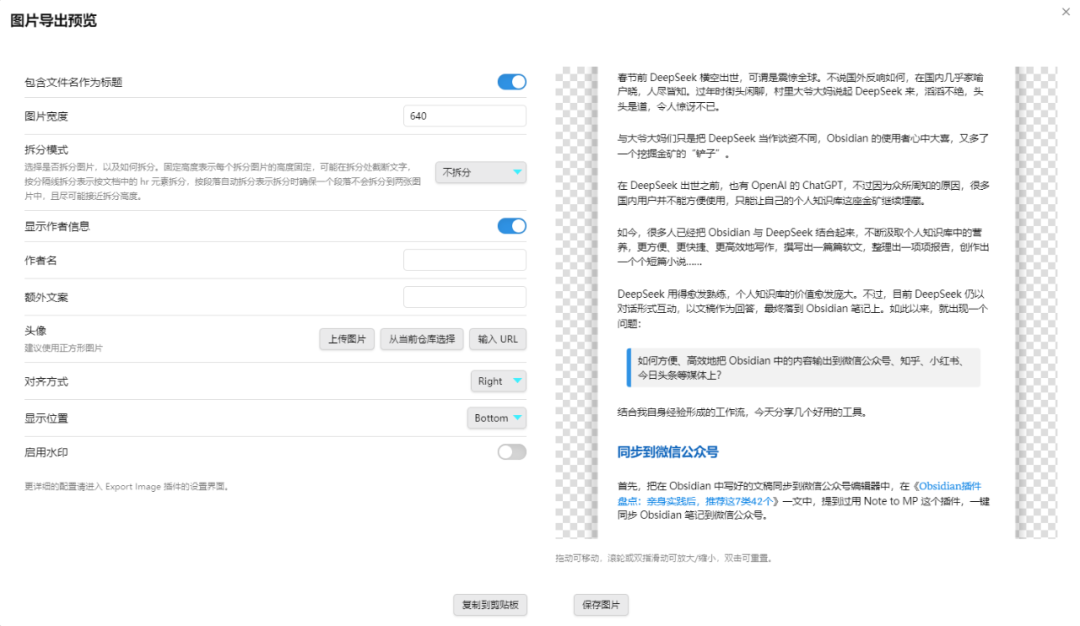
Task: Click the 头像 setting label
Action: click(35, 331)
